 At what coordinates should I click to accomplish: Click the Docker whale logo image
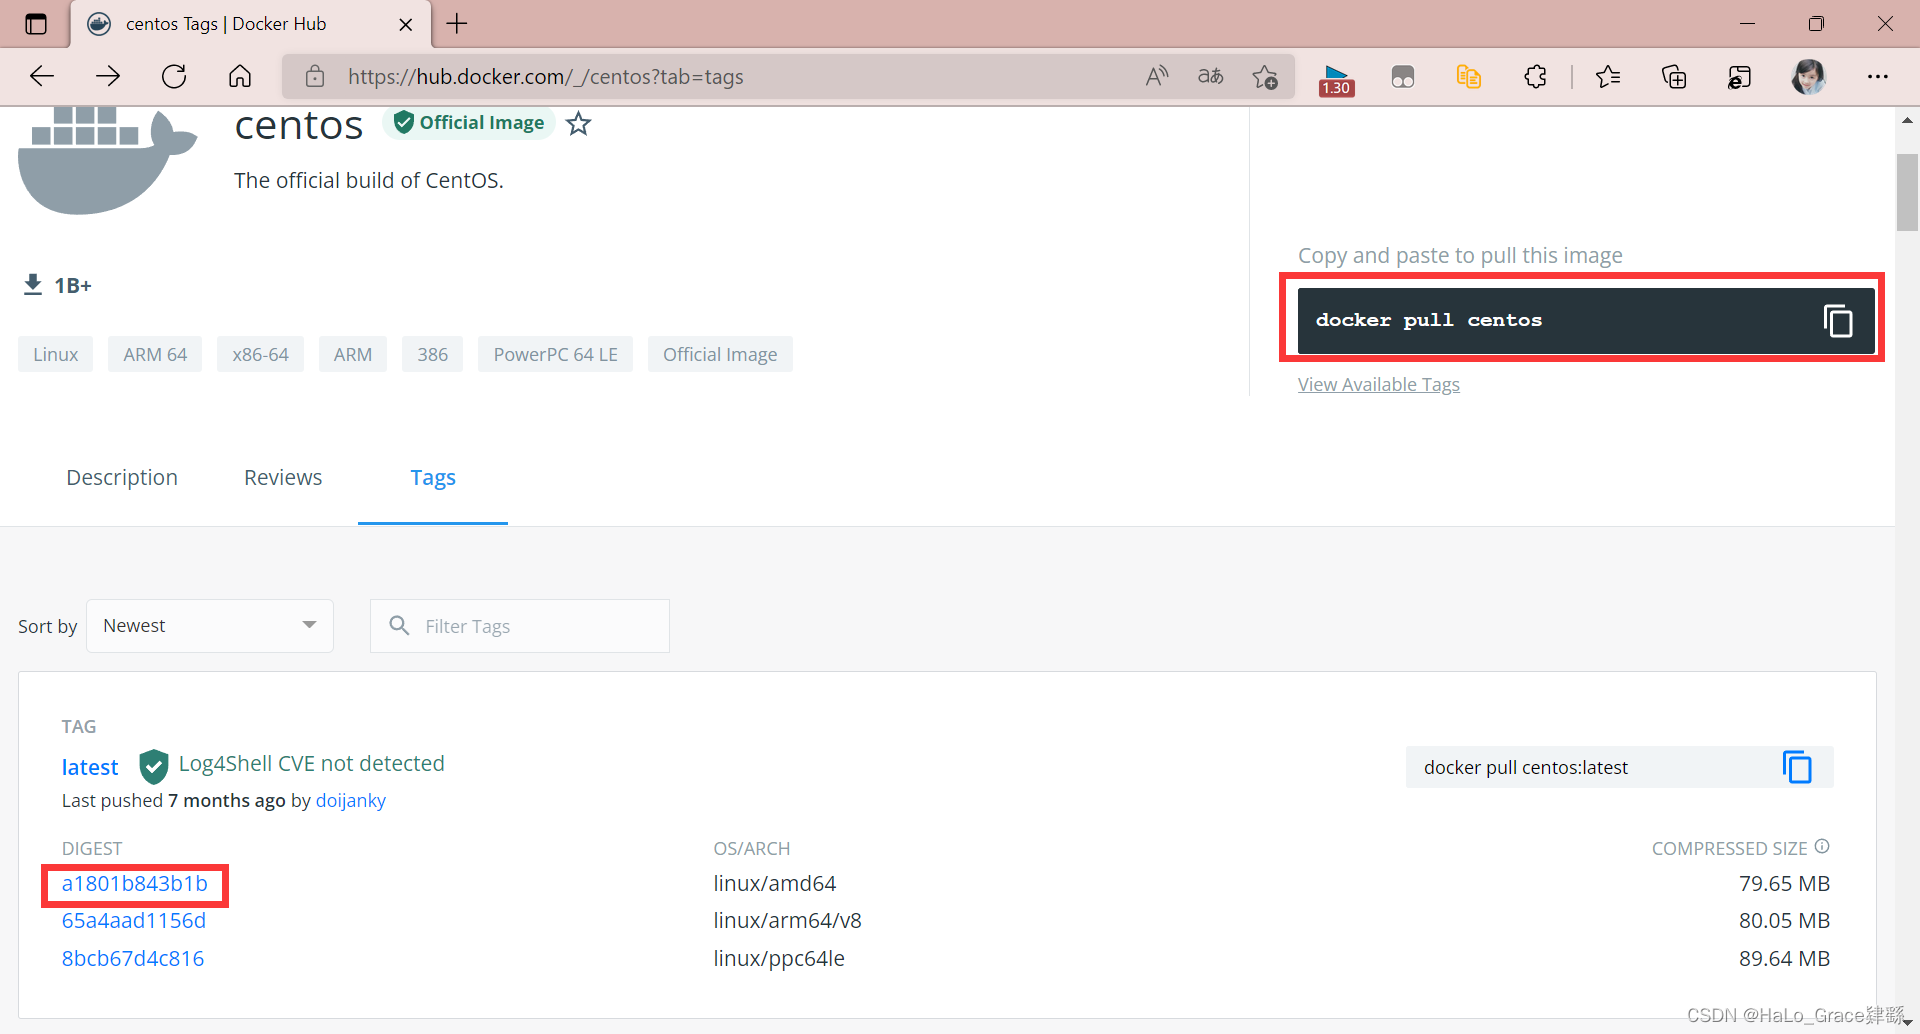(107, 160)
